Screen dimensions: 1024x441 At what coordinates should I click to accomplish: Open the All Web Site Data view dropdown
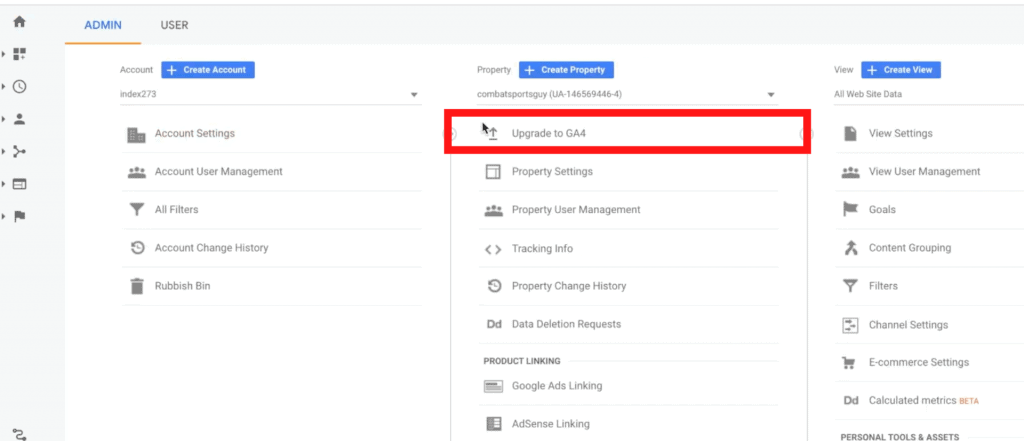[929, 95]
